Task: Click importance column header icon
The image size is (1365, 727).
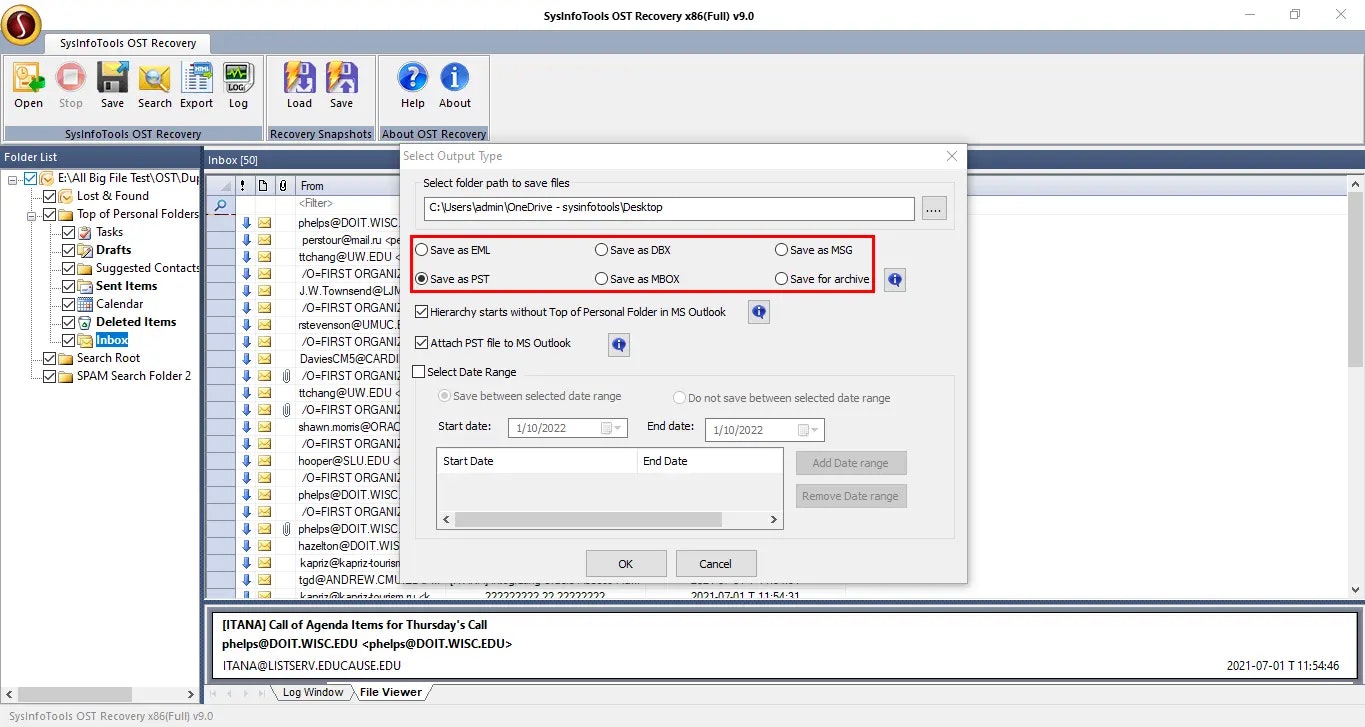Action: pyautogui.click(x=242, y=185)
